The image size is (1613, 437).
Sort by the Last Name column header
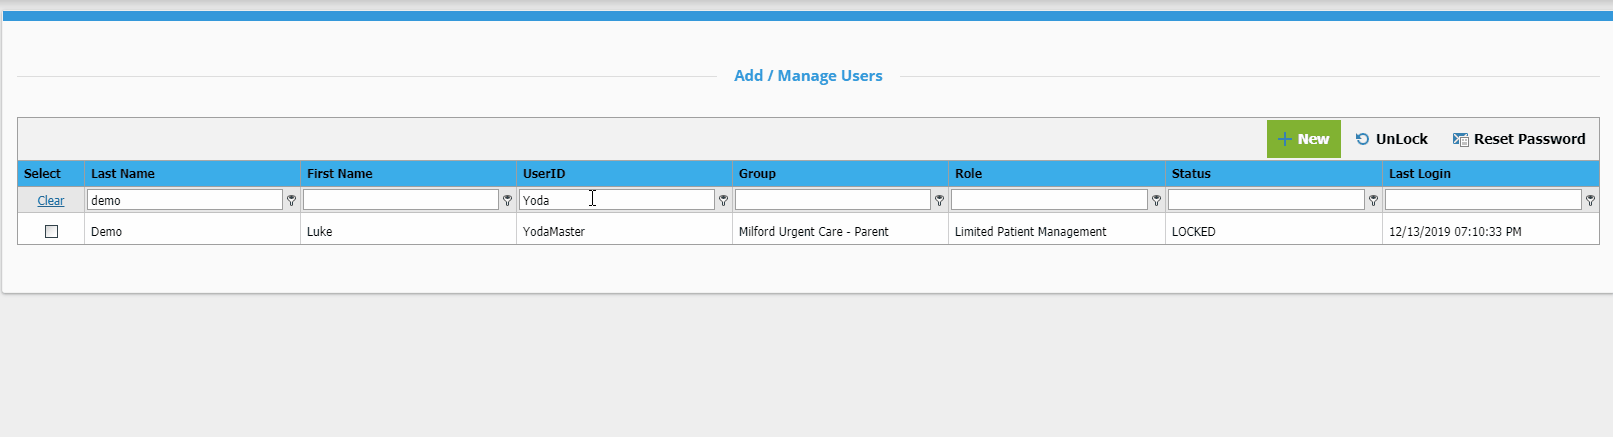[x=123, y=173]
